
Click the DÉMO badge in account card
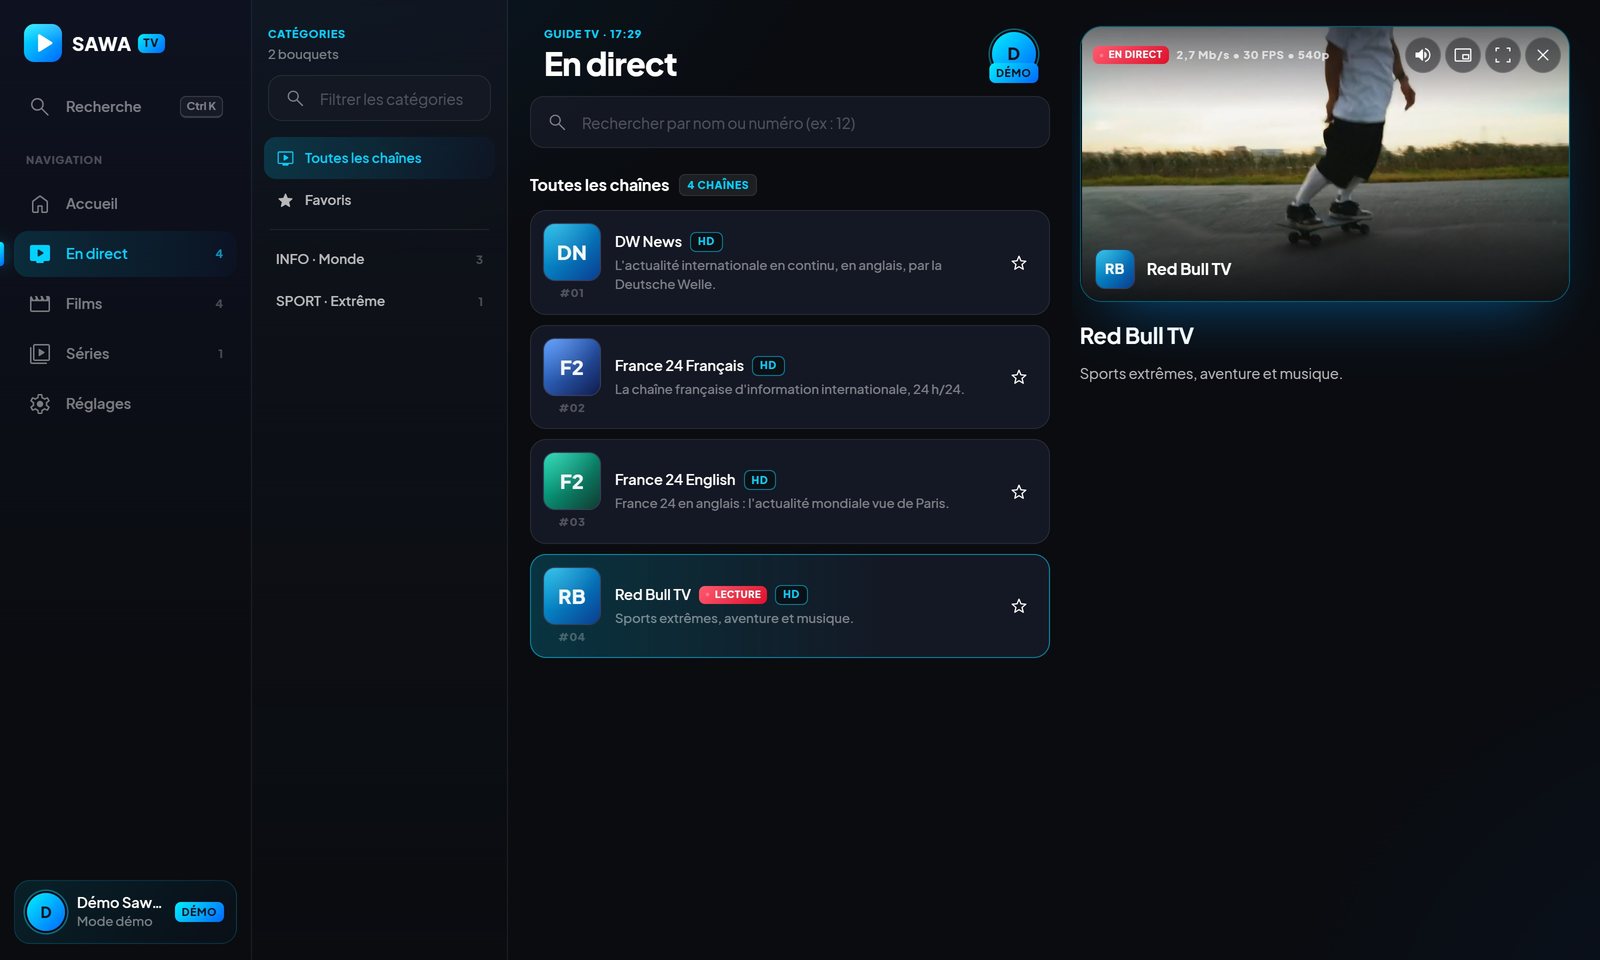tap(199, 912)
